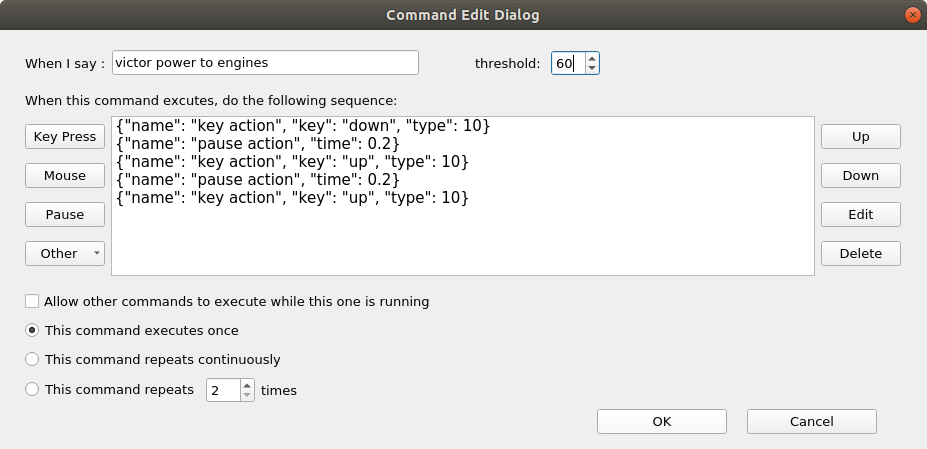Viewport: 927px width, 449px height.
Task: Open the Other actions dropdown
Action: coord(65,254)
